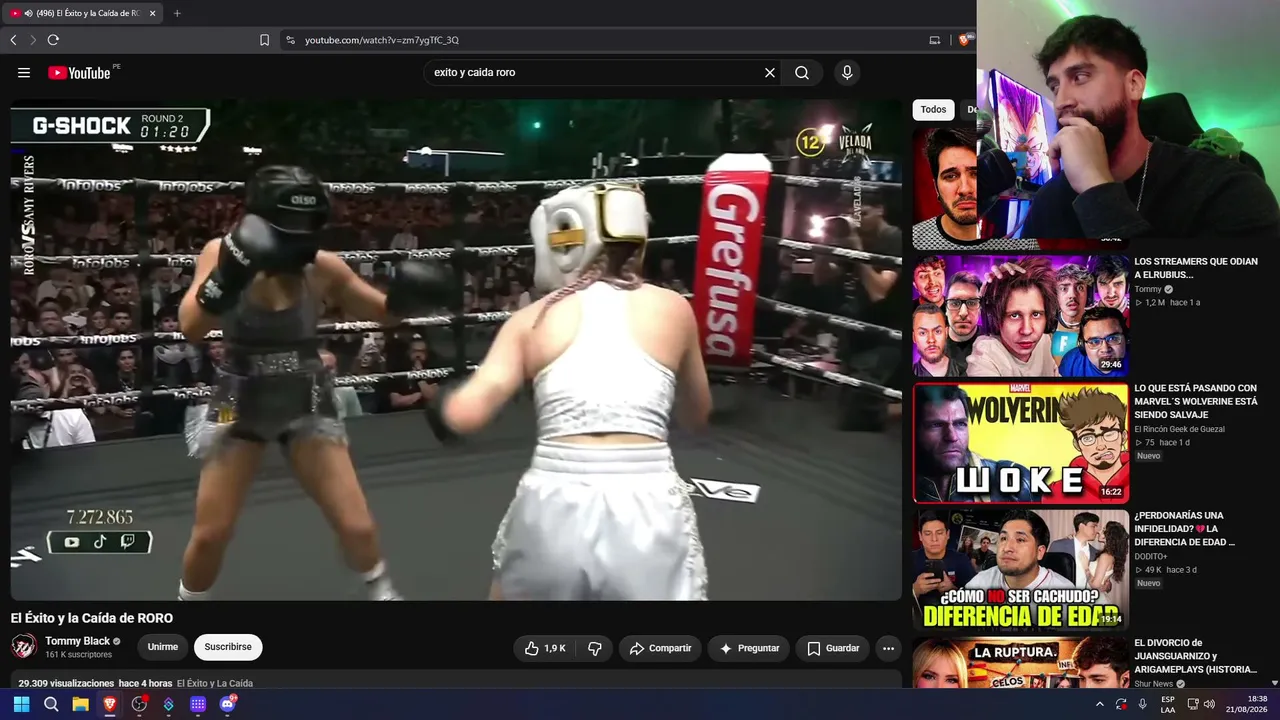Open title 'LOS STREAMERS QUE ODIAN A ELRUBIUS...'
Screen dimensions: 1280x720
pos(1196,268)
